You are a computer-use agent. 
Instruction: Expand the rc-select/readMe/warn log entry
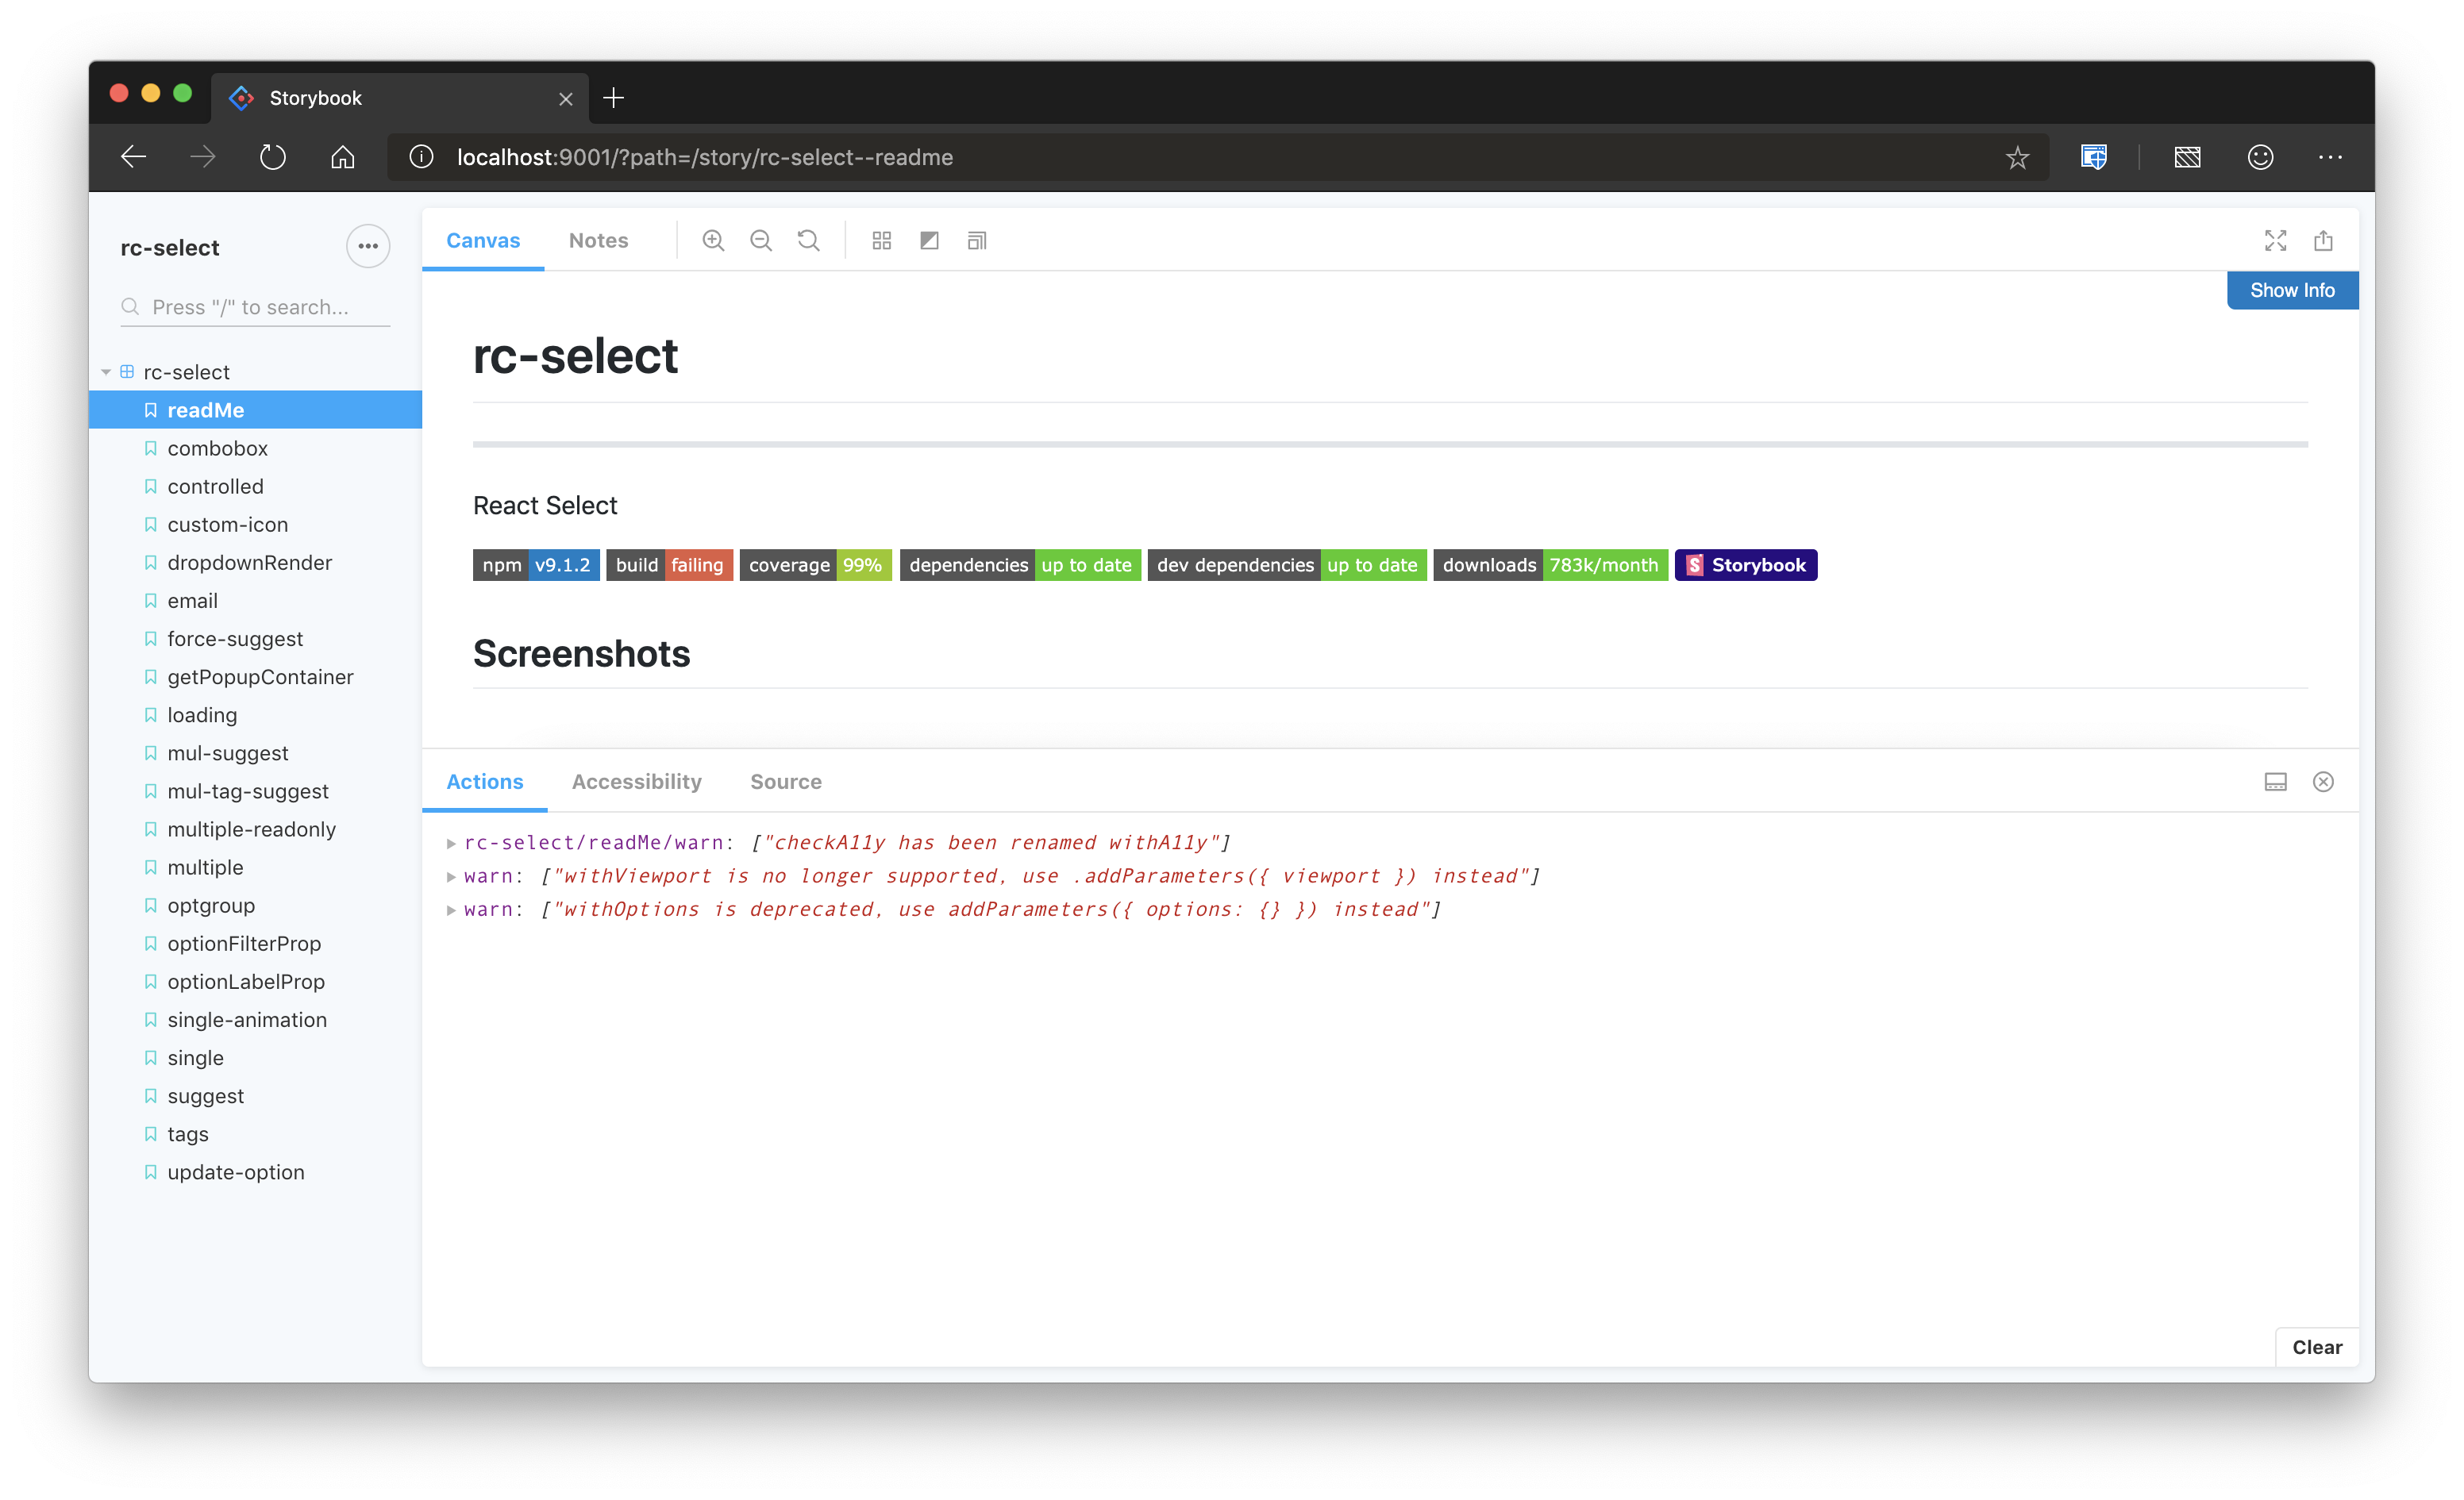click(451, 843)
